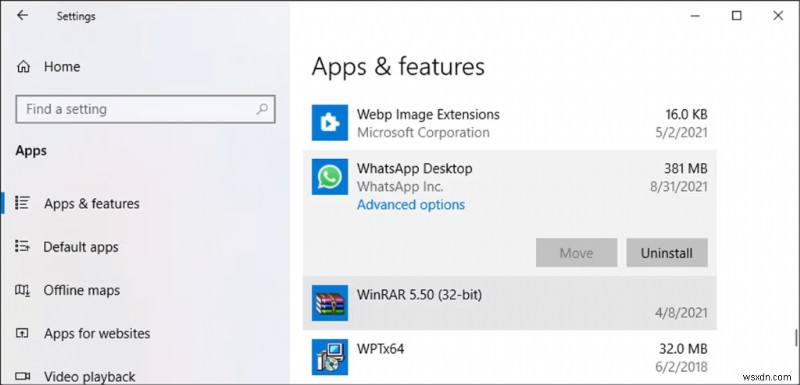Click the apps list vertical scrollbar thumb
This screenshot has height=385, width=800.
[796, 337]
